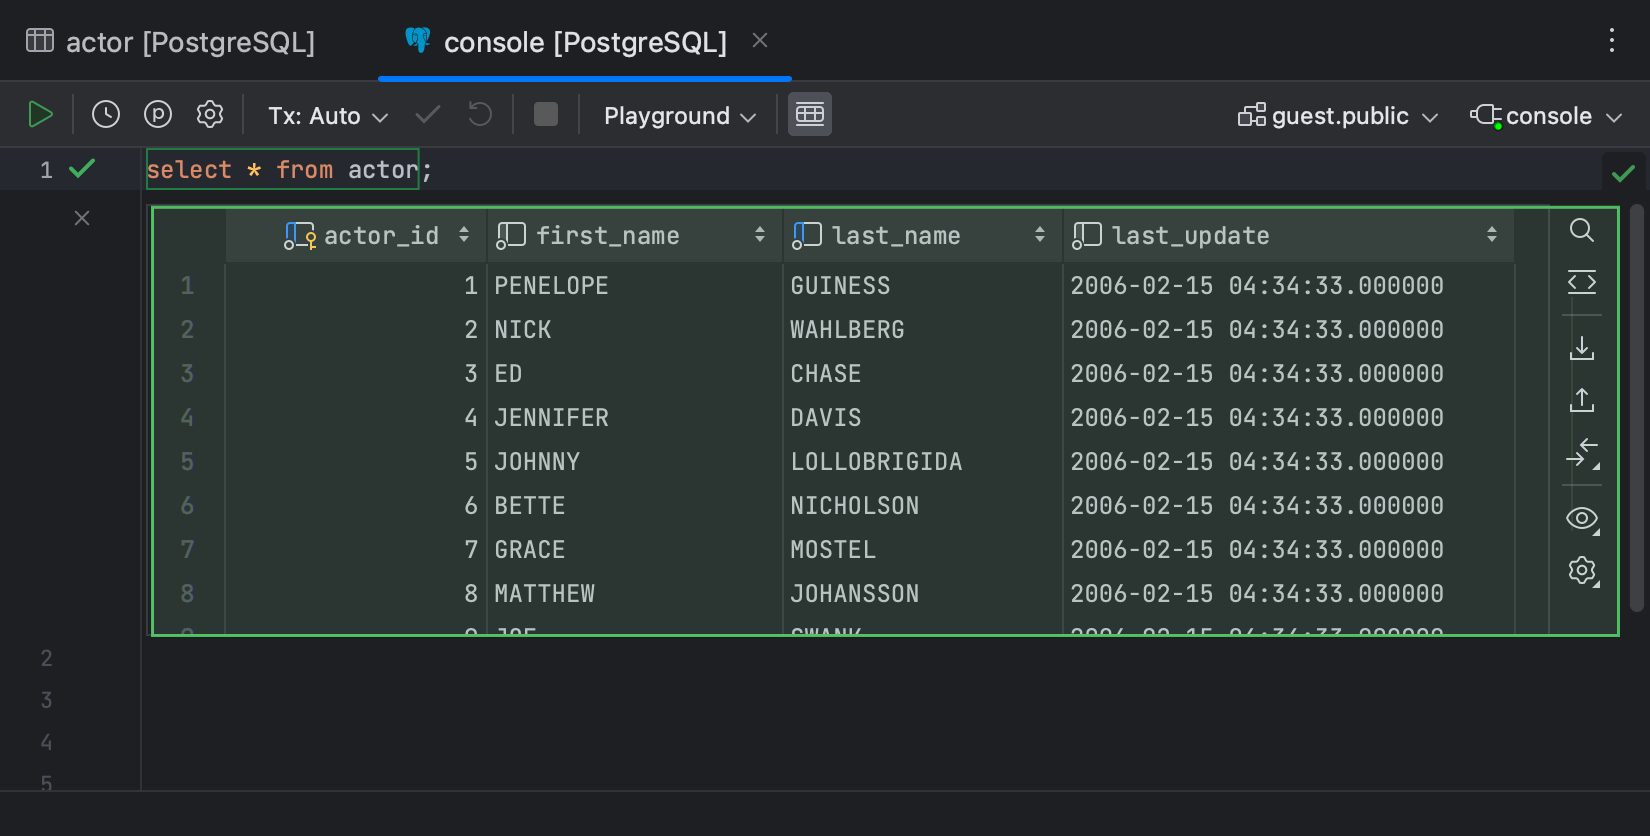This screenshot has height=836, width=1650.
Task: Toggle the eye view-options icon in results sidebar
Action: coord(1582,518)
